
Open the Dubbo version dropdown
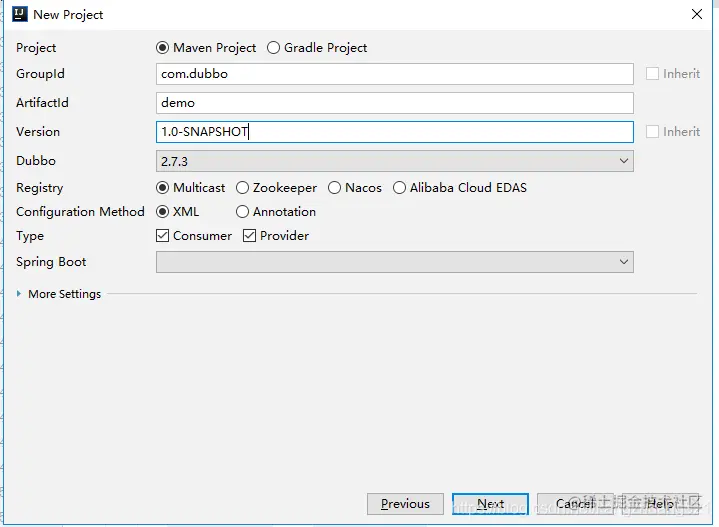(x=395, y=161)
